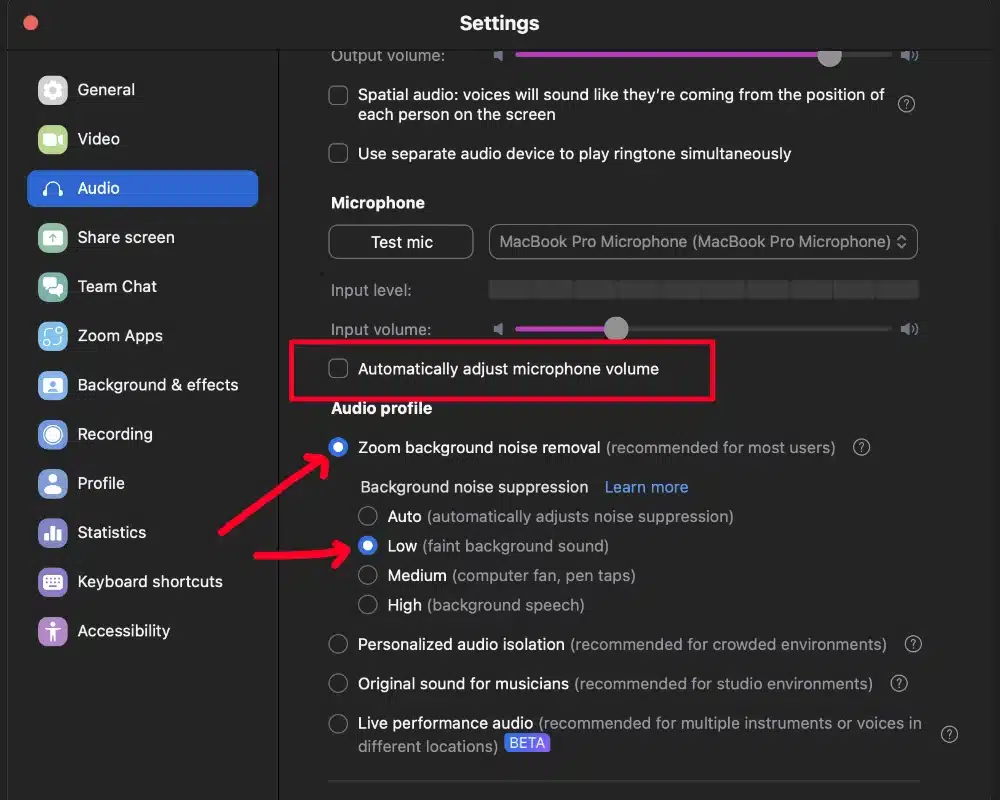1000x800 pixels.
Task: Open Learn more link for noise suppression
Action: point(646,487)
